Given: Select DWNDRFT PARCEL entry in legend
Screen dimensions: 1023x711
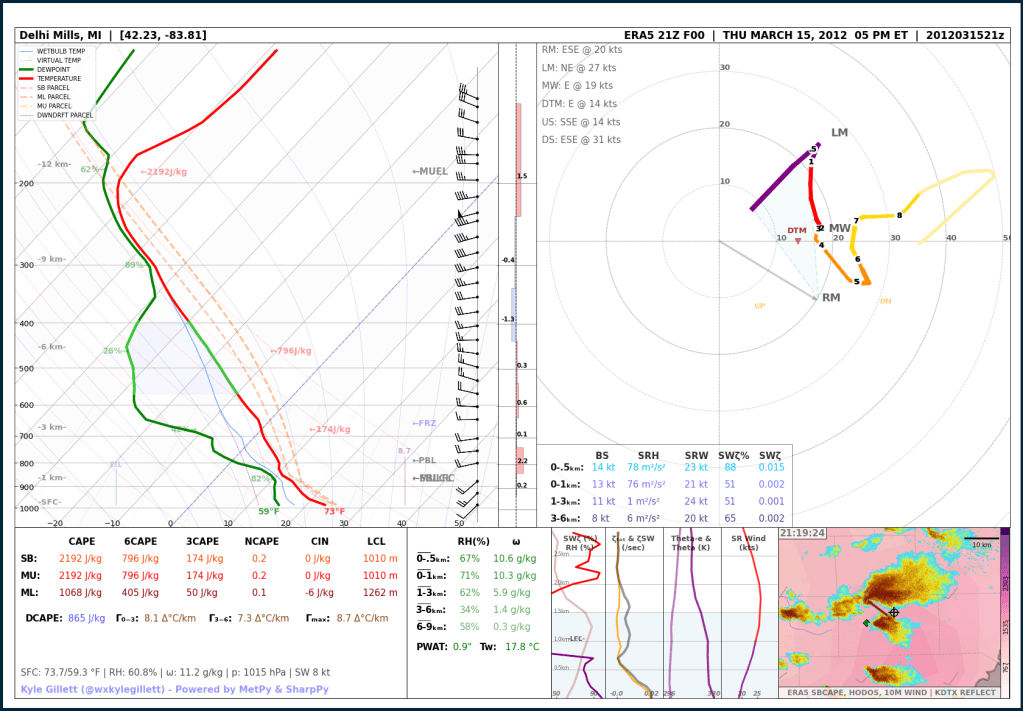Looking at the screenshot, I should click(x=65, y=115).
